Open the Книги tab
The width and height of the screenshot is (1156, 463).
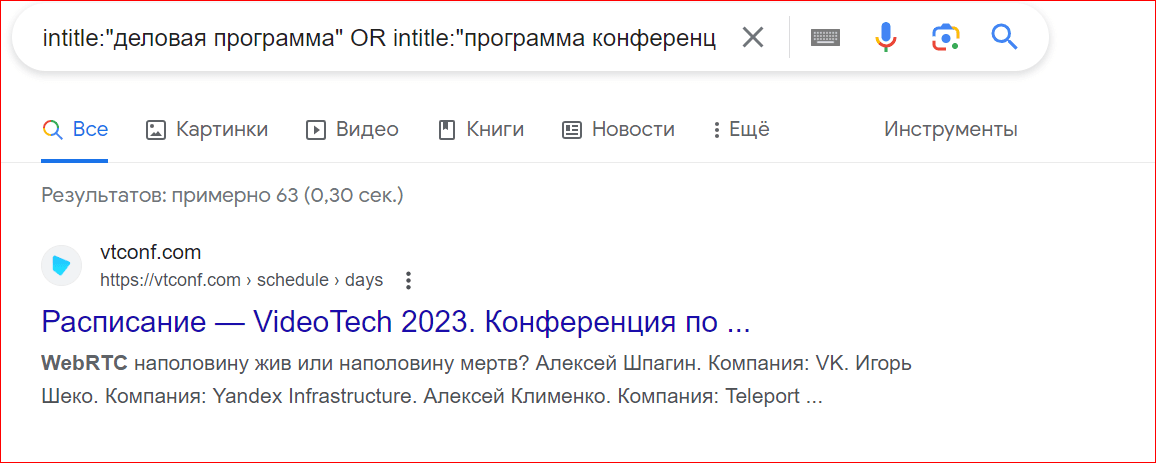coord(481,130)
